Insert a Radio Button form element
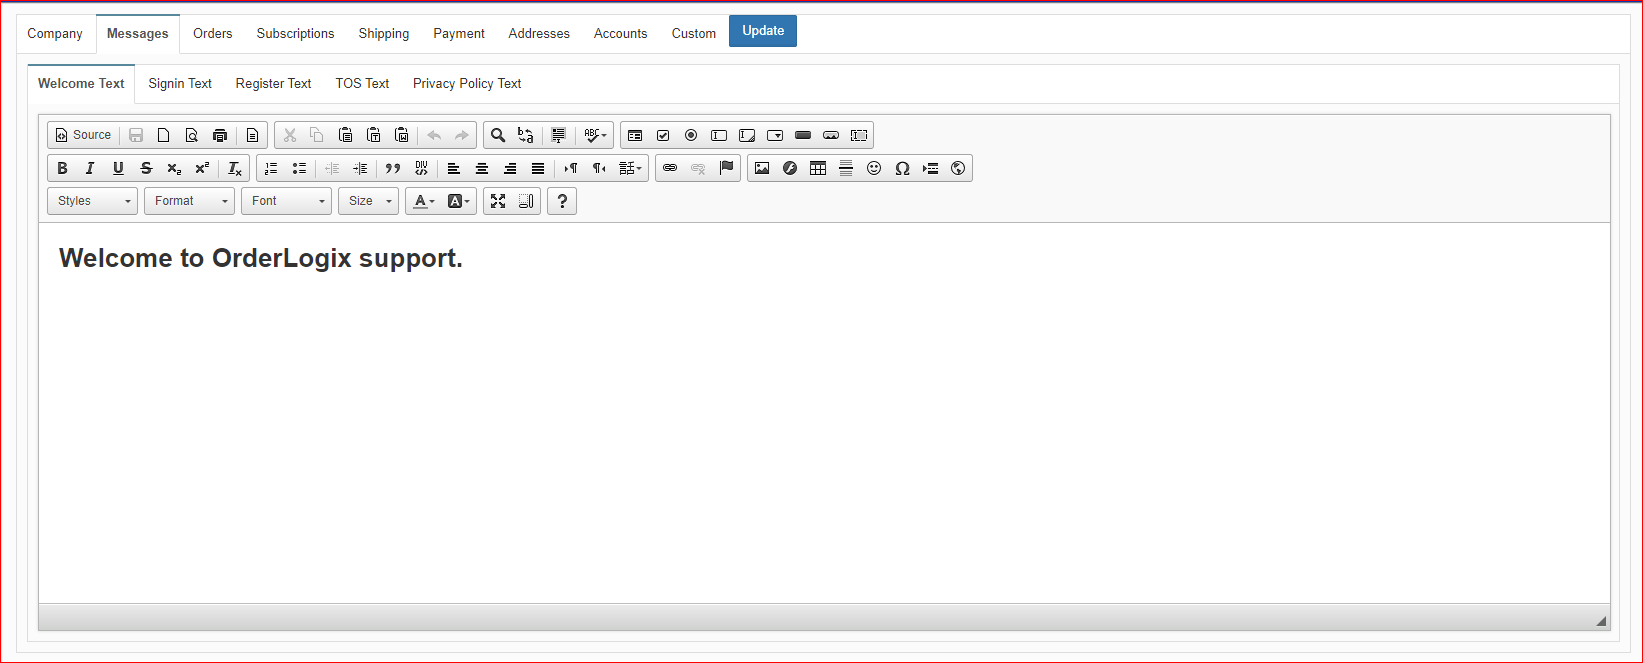Viewport: 1643px width, 663px height. (x=691, y=135)
